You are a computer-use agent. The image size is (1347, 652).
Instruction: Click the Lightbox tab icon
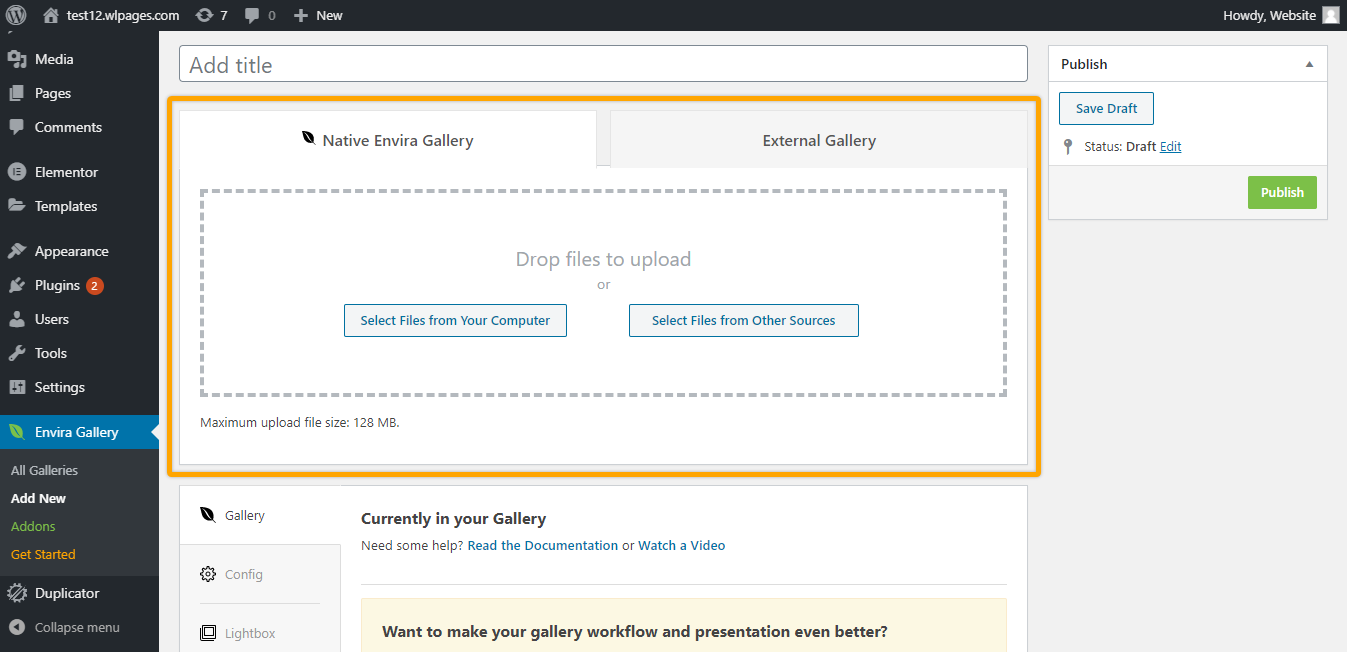pos(208,633)
